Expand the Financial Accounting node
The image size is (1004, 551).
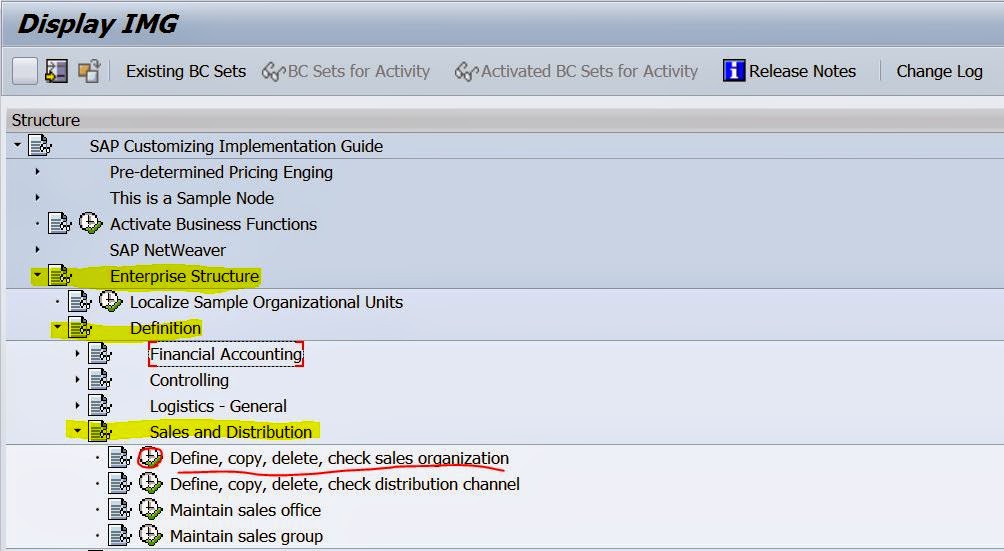point(77,353)
